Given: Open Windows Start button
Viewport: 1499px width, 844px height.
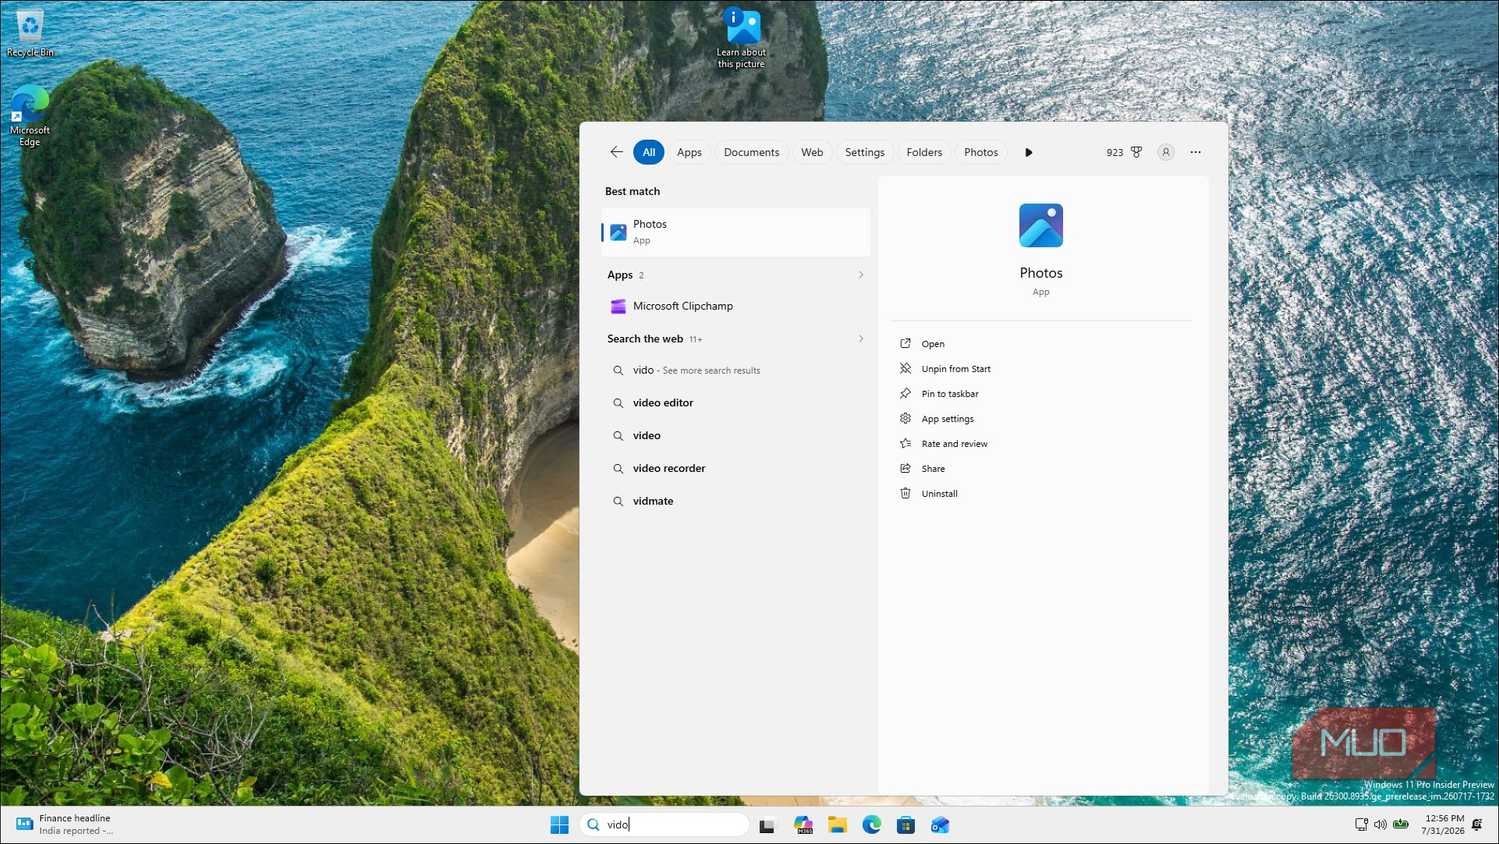Looking at the screenshot, I should coord(559,825).
